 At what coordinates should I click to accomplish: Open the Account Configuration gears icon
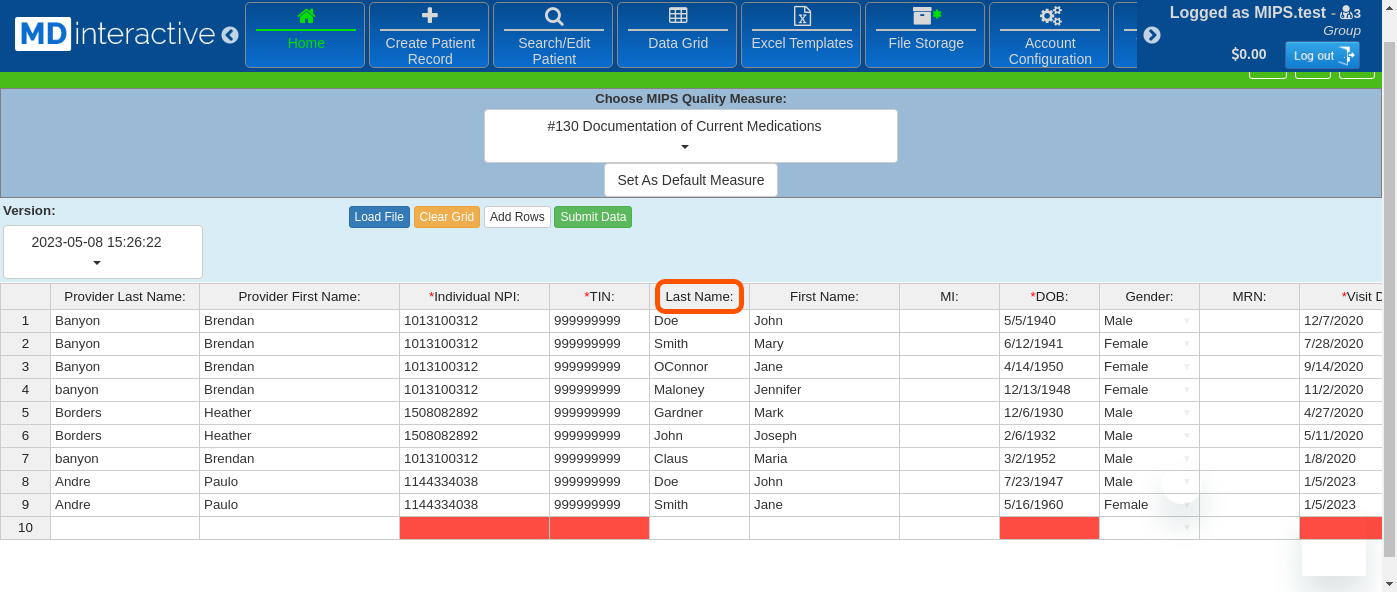tap(1050, 16)
